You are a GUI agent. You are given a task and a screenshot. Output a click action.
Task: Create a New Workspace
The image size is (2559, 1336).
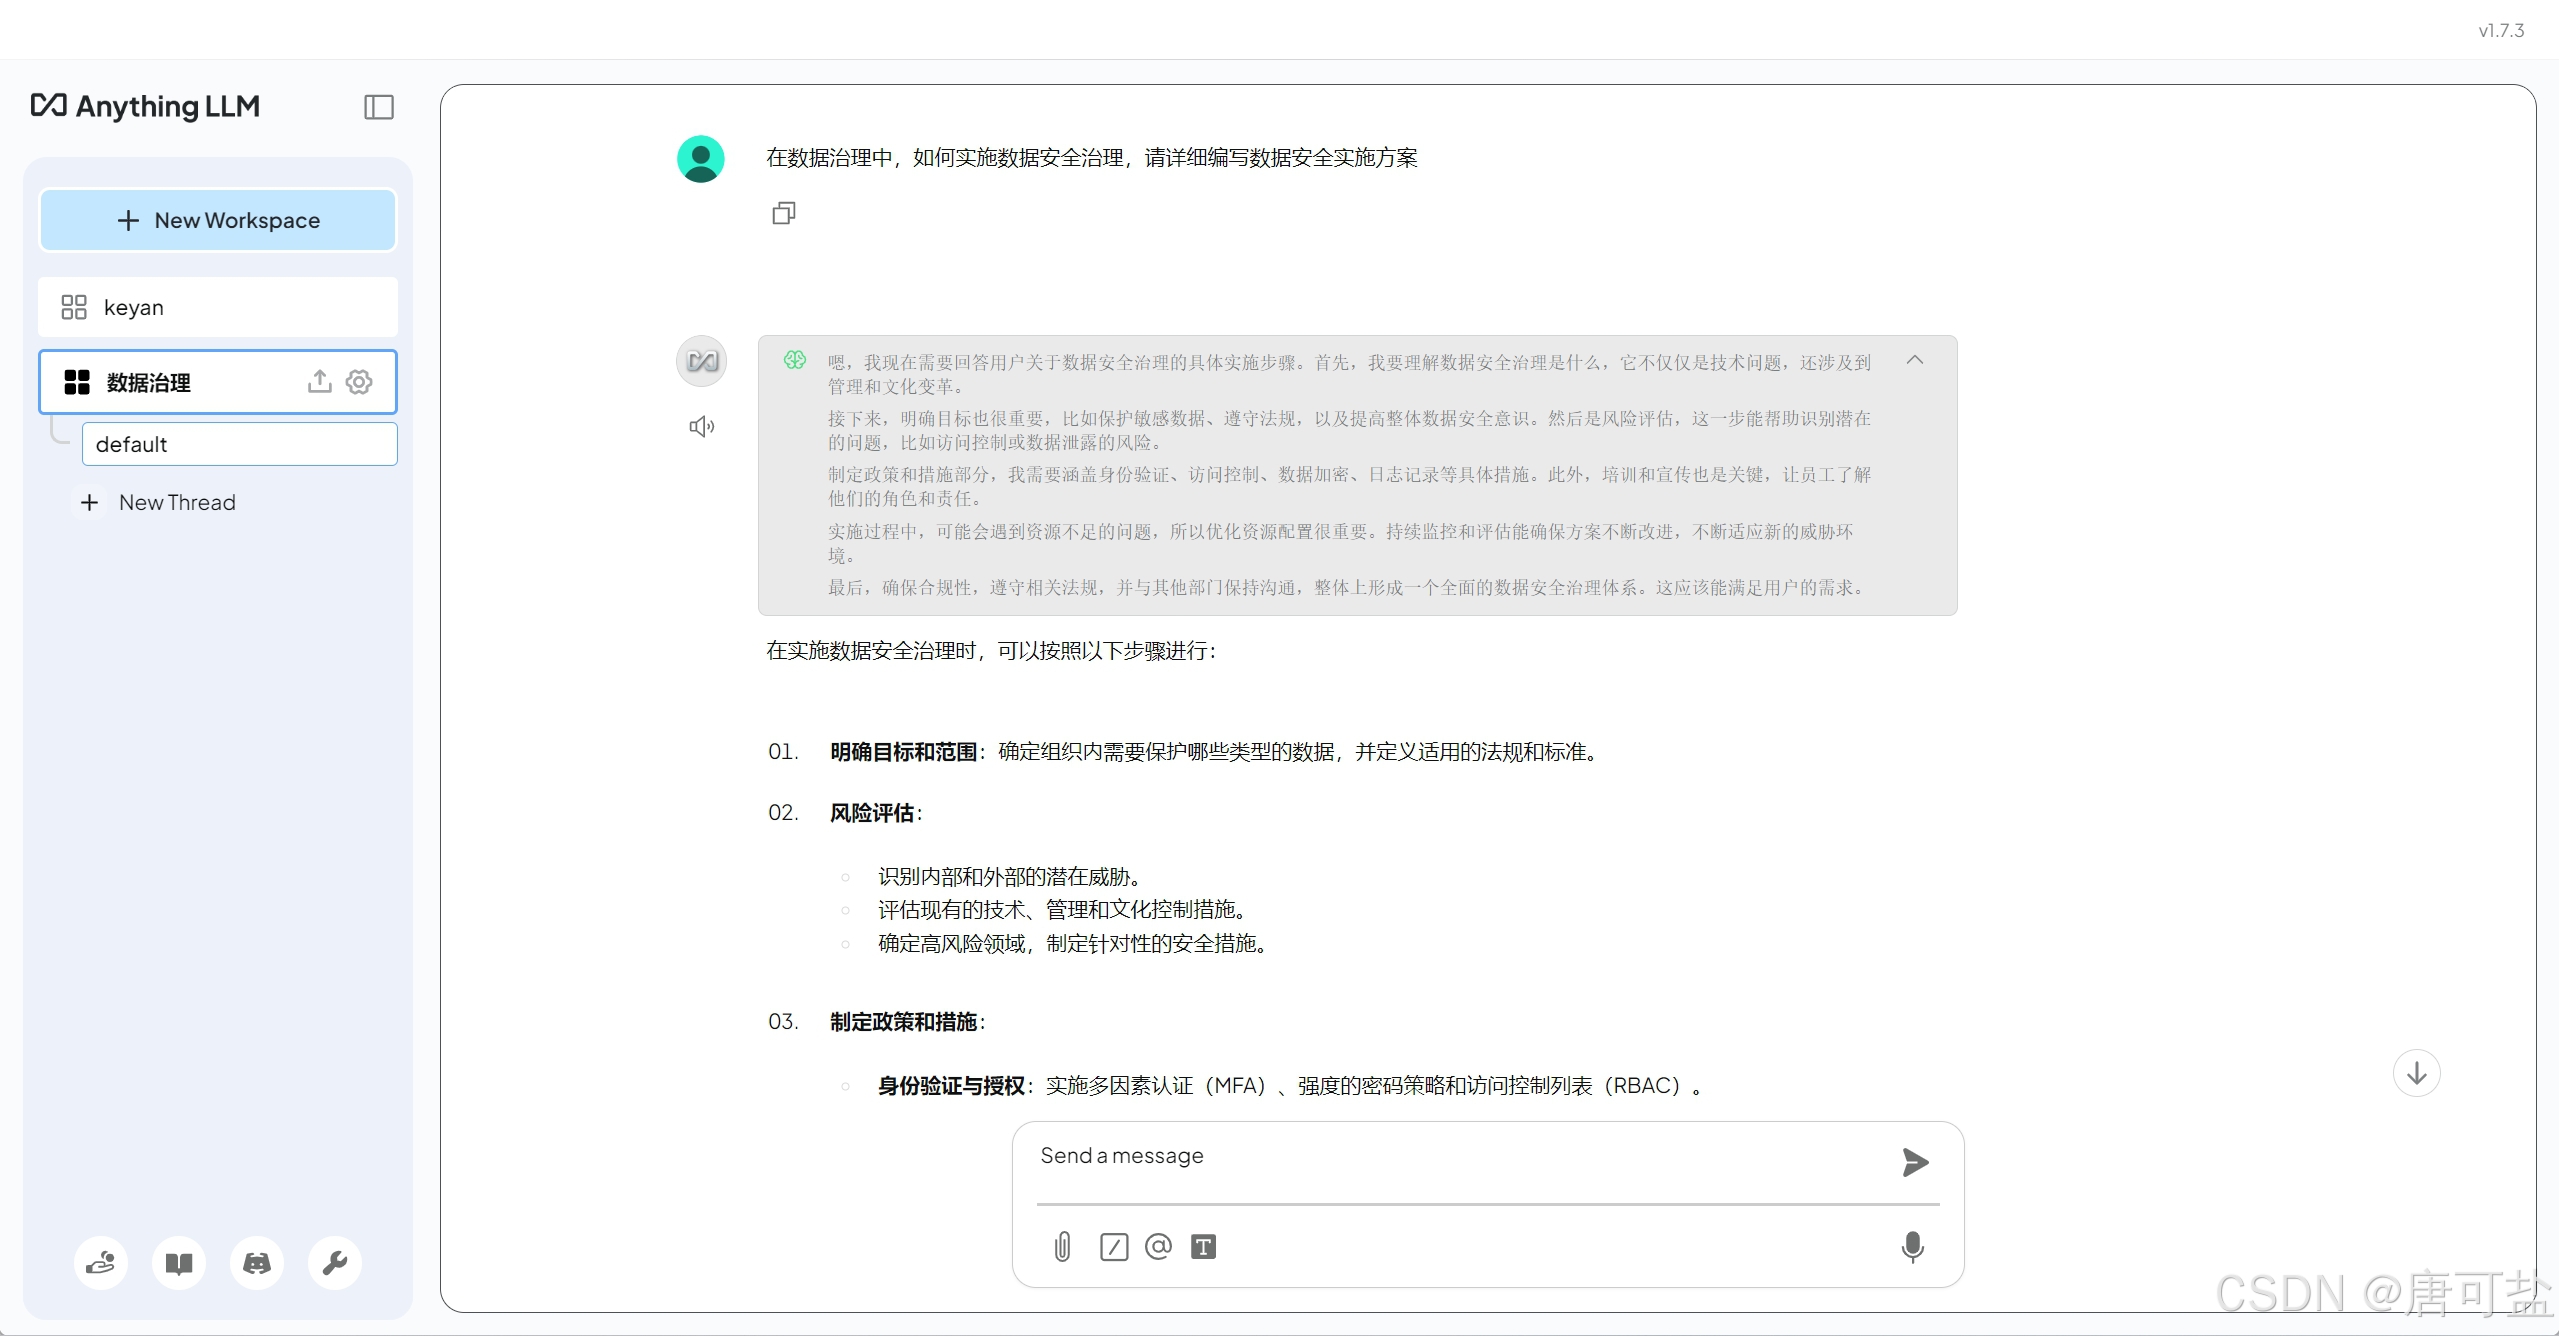(x=218, y=220)
